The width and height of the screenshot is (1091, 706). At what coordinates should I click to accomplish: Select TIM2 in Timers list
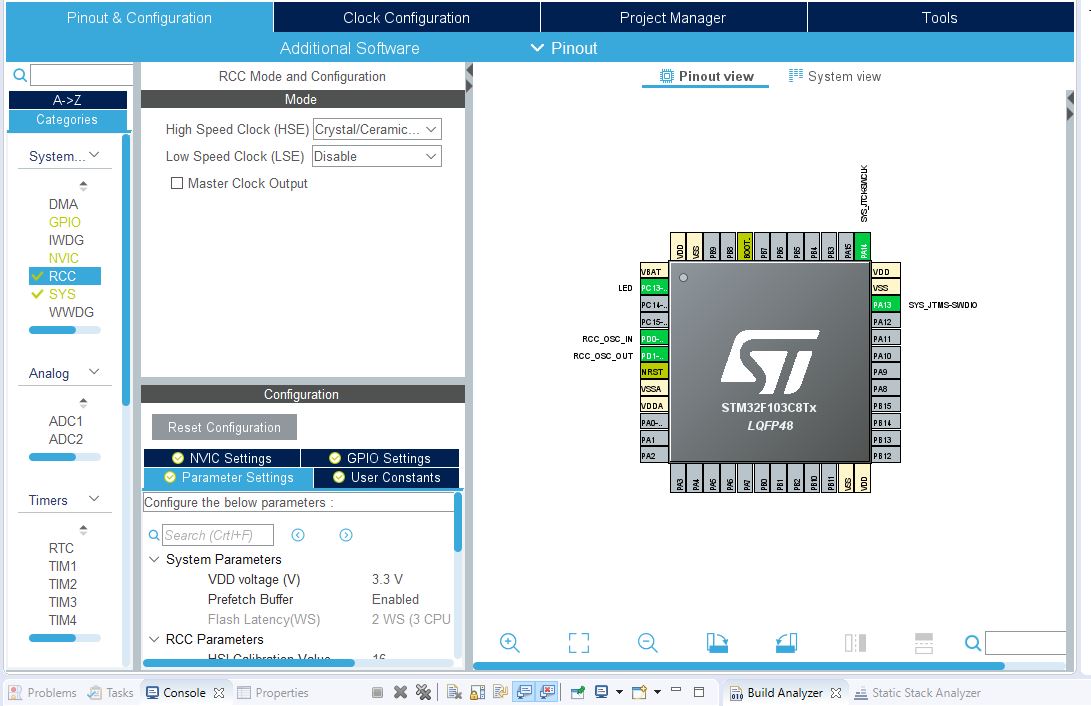click(x=63, y=584)
